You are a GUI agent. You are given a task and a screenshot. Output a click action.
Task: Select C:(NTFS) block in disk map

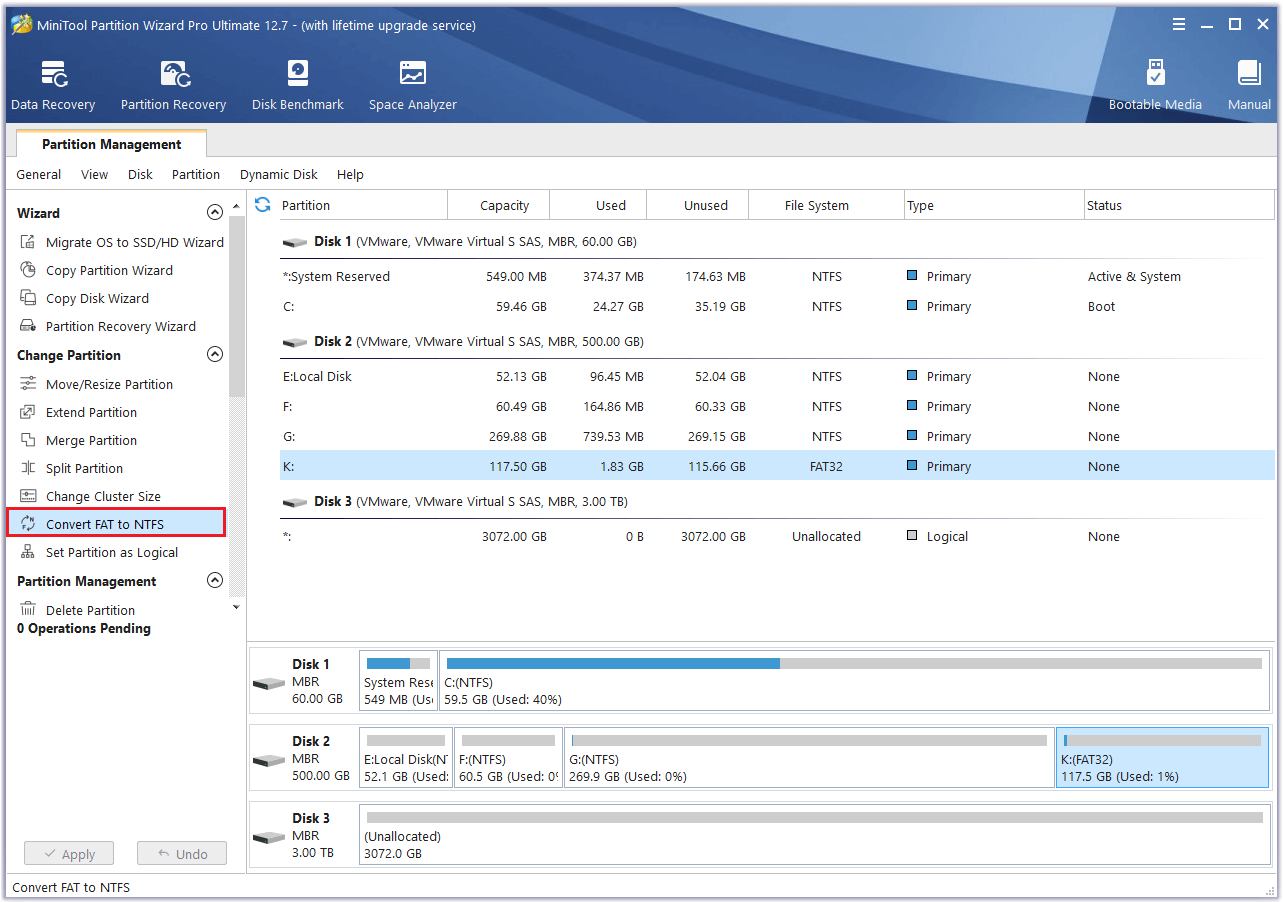coord(854,681)
